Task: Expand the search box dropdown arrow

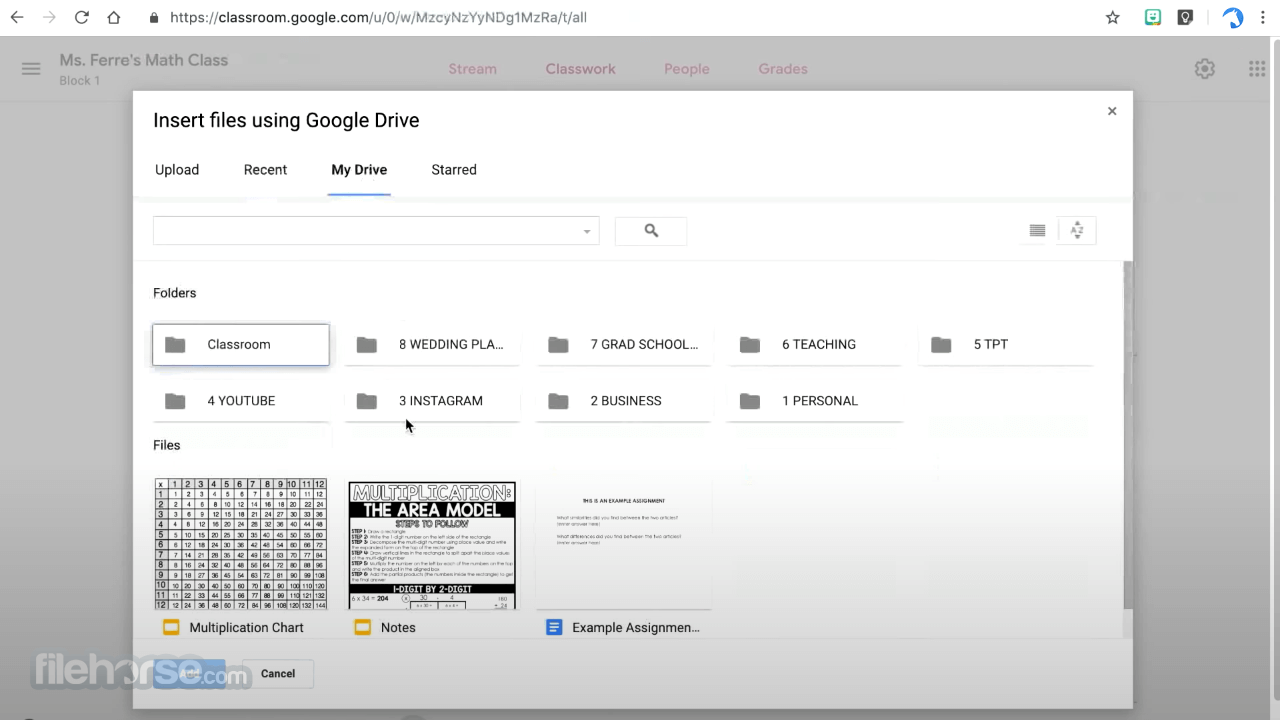Action: pyautogui.click(x=587, y=232)
